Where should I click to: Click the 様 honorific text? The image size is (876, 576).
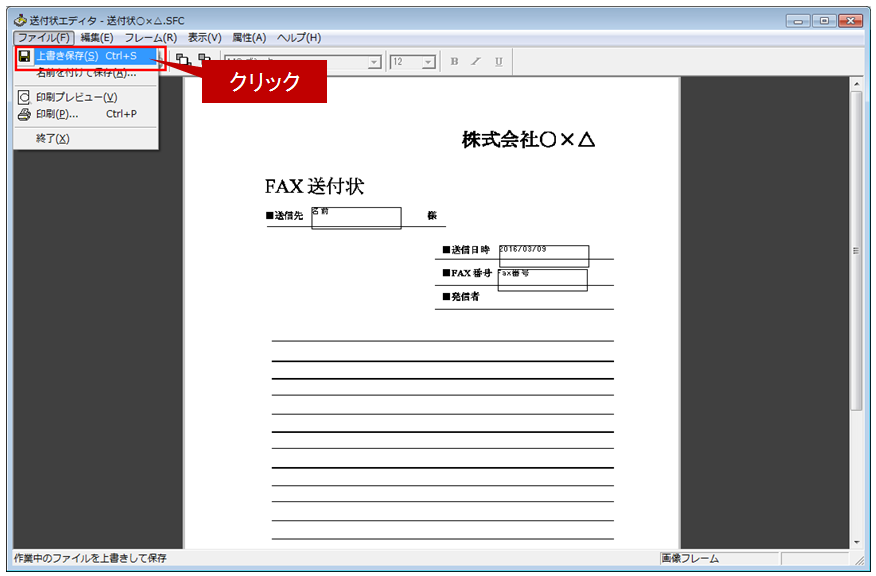[x=432, y=216]
